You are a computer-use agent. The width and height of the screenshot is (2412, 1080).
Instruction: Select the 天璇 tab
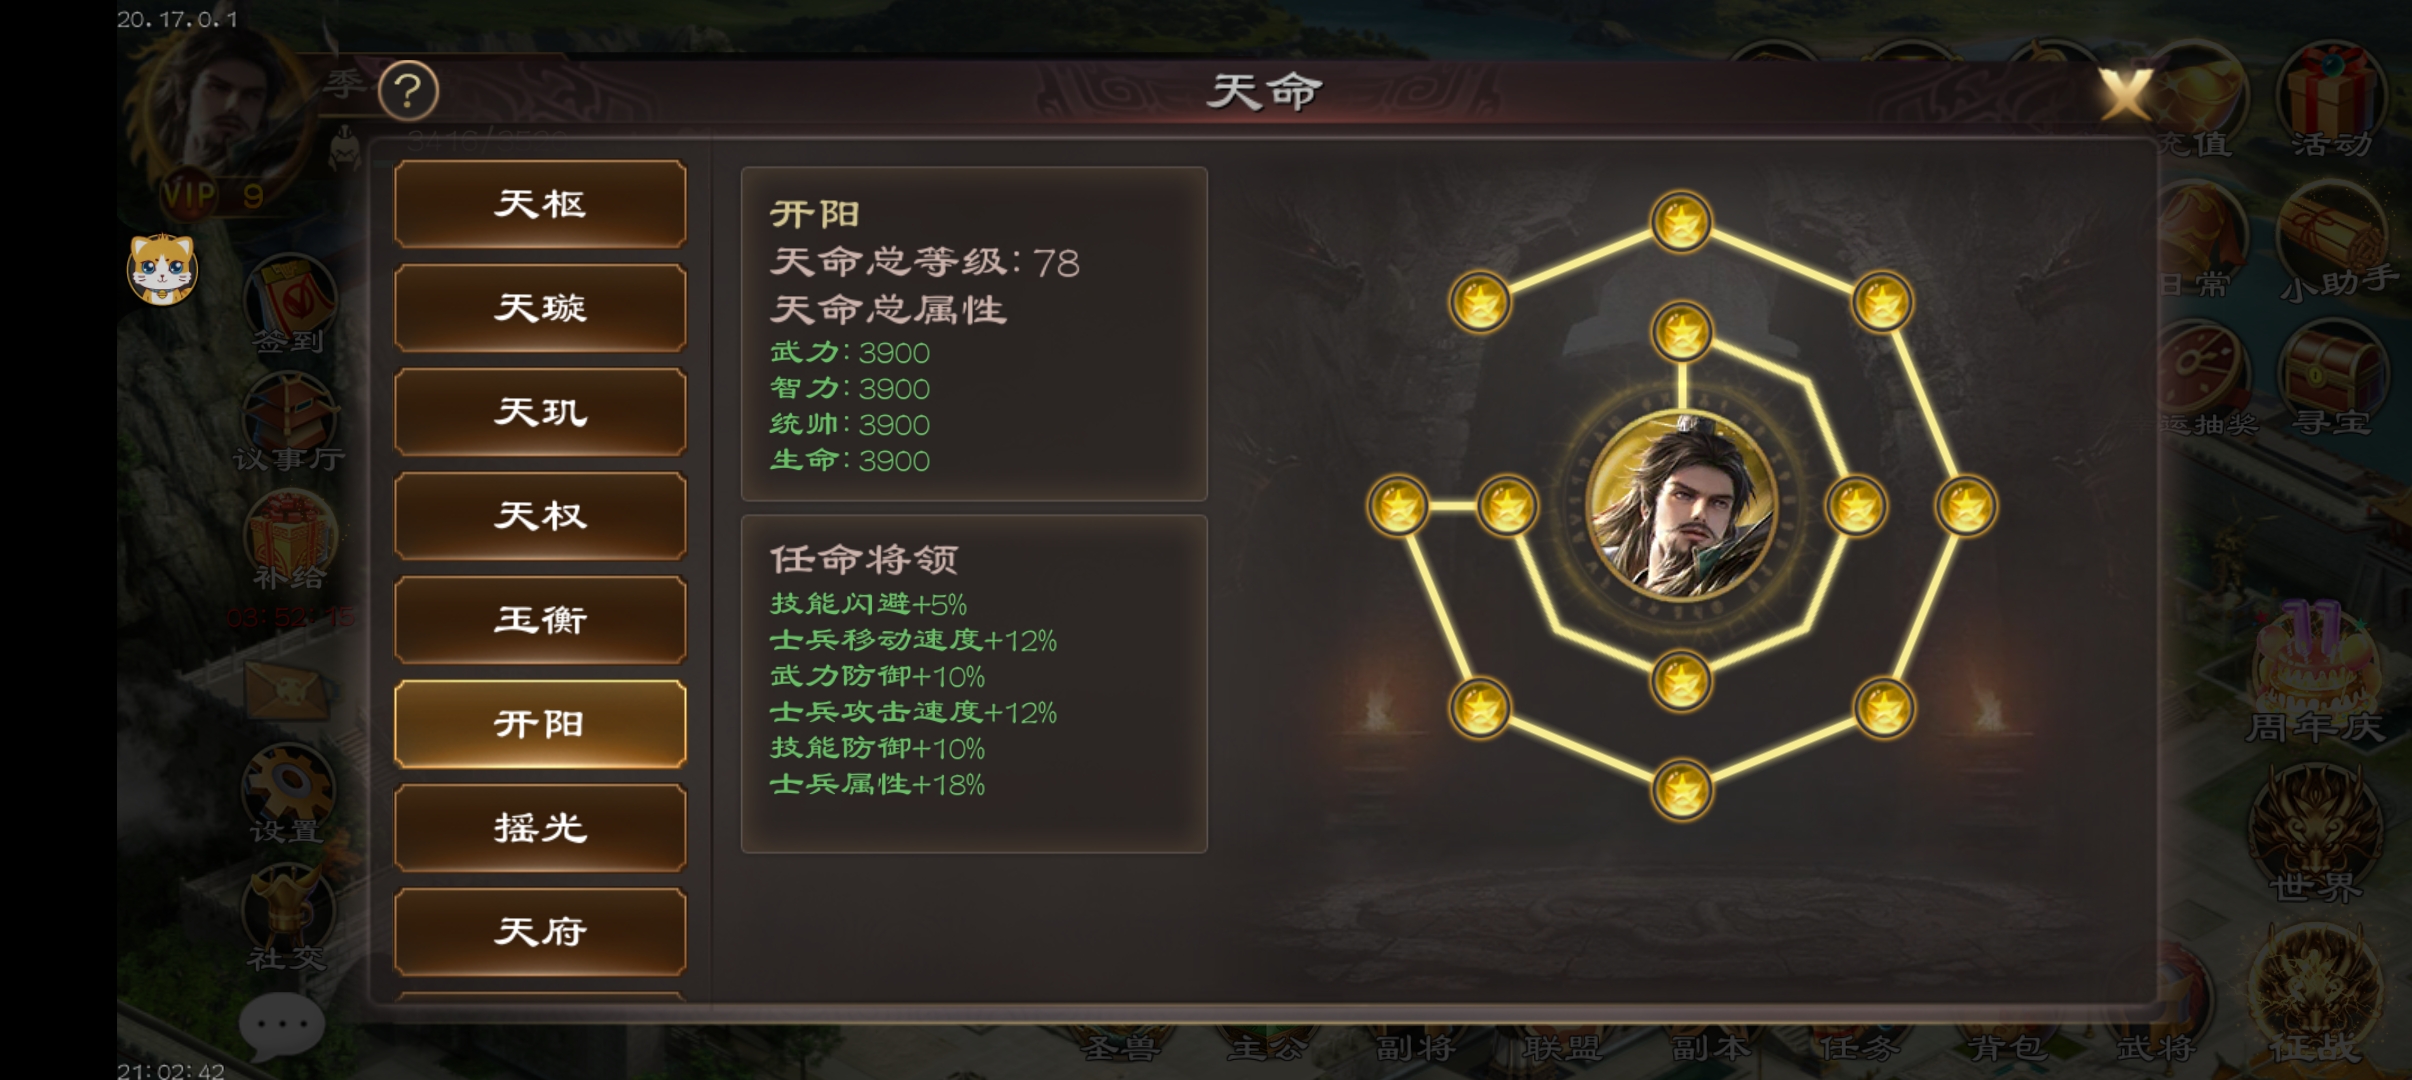pos(540,308)
